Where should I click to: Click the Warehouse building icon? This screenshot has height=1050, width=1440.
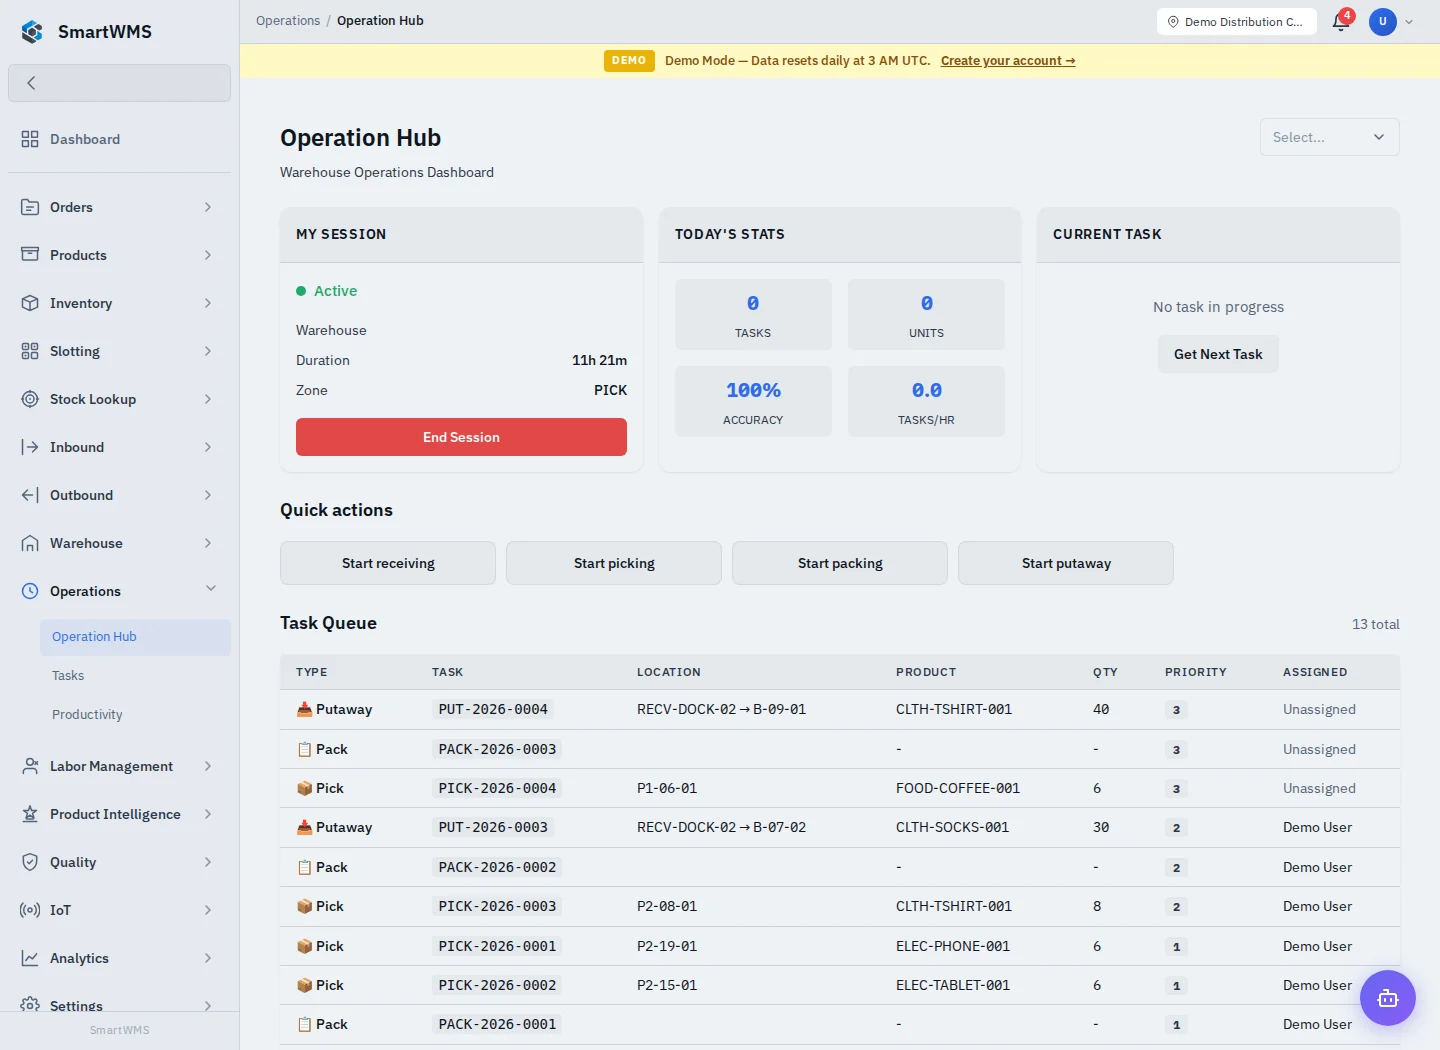[30, 543]
